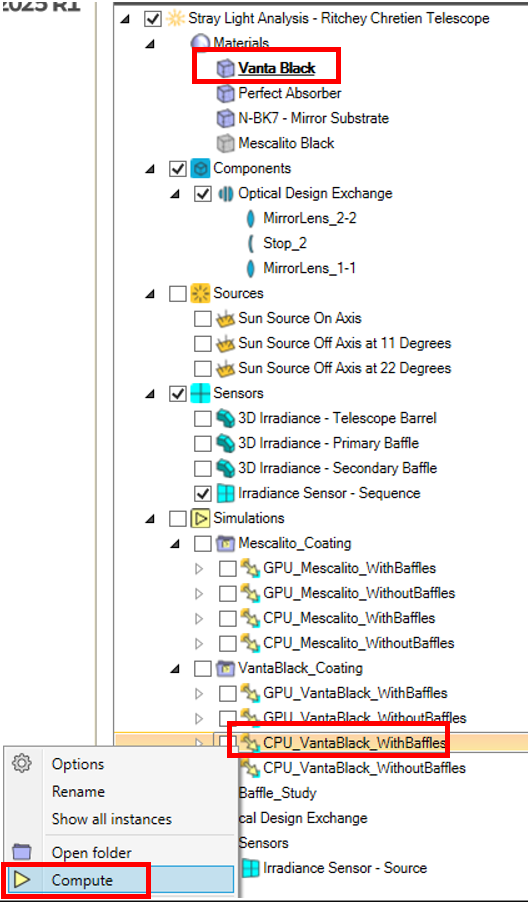The width and height of the screenshot is (528, 902).
Task: Select Show all instances menu entry
Action: (x=112, y=819)
